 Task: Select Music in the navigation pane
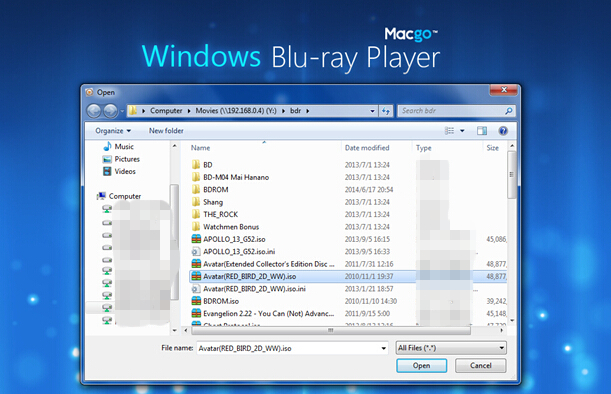(x=124, y=147)
